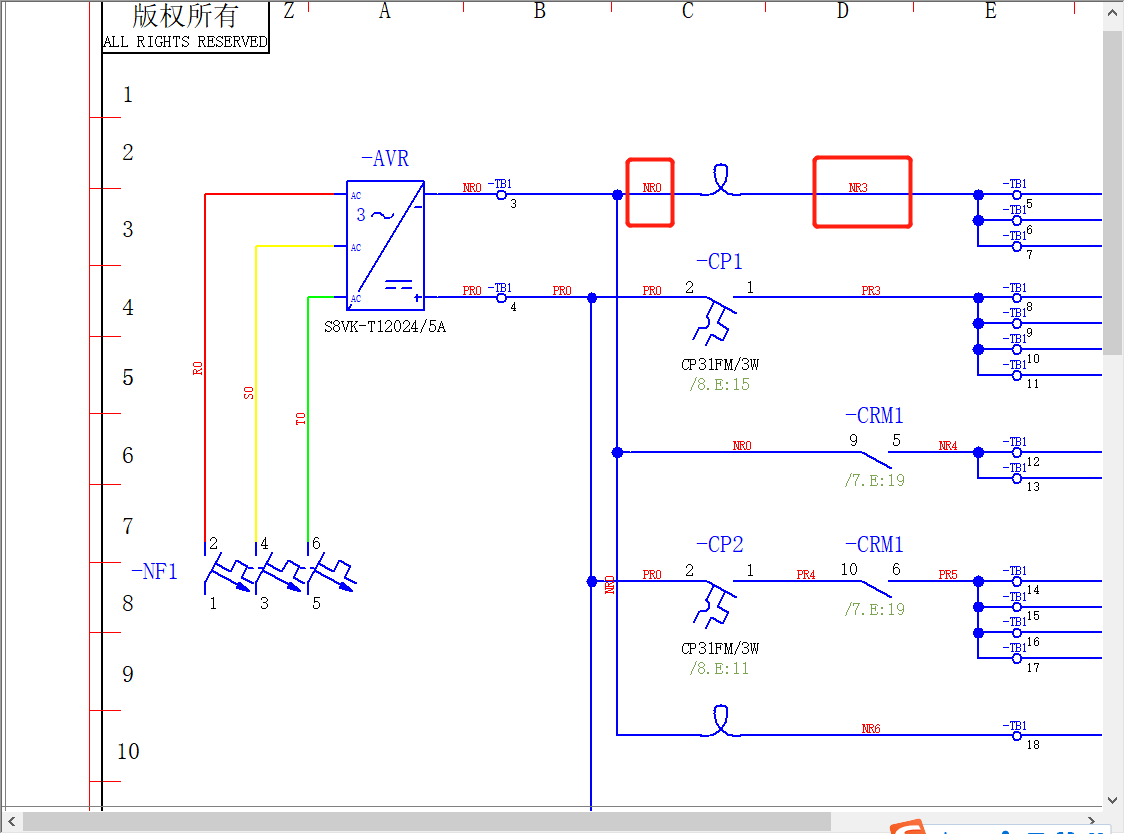
Task: Open the /7.E:19 reference below the NR4 contact
Action: click(x=874, y=480)
